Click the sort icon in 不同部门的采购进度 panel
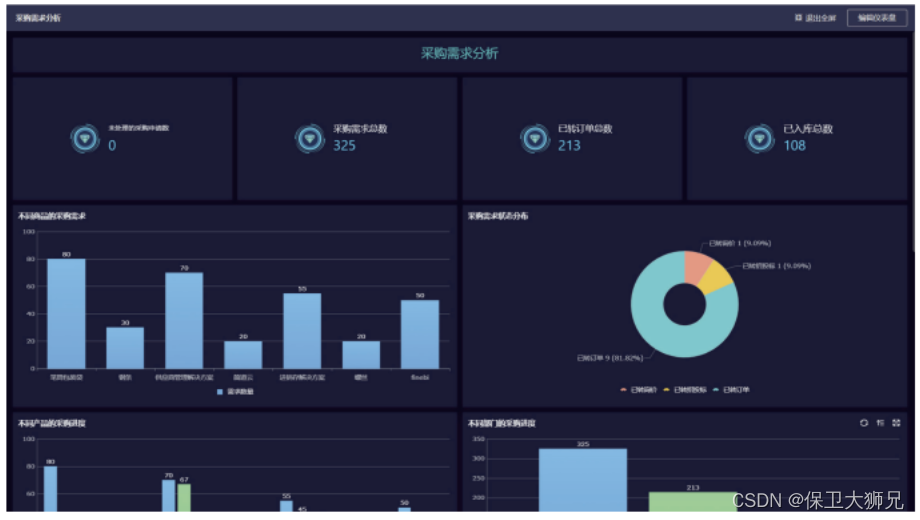The height and width of the screenshot is (520, 920). pos(880,423)
